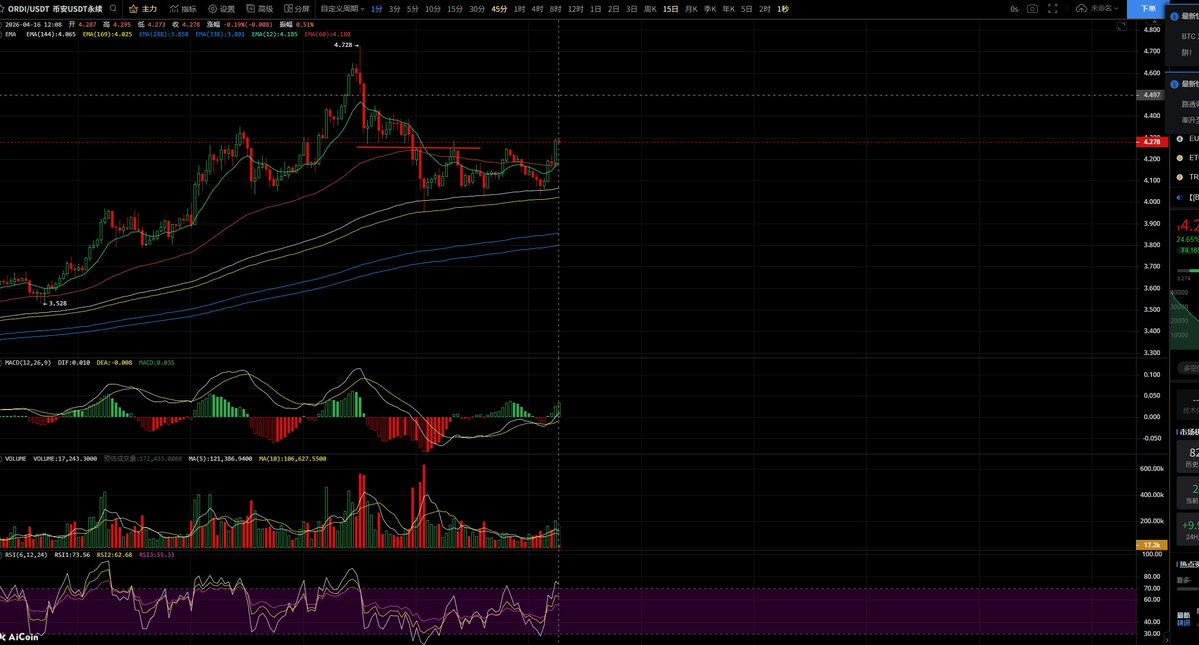Select the EMA(144) legend value
This screenshot has width=1199, height=645.
pos(51,34)
